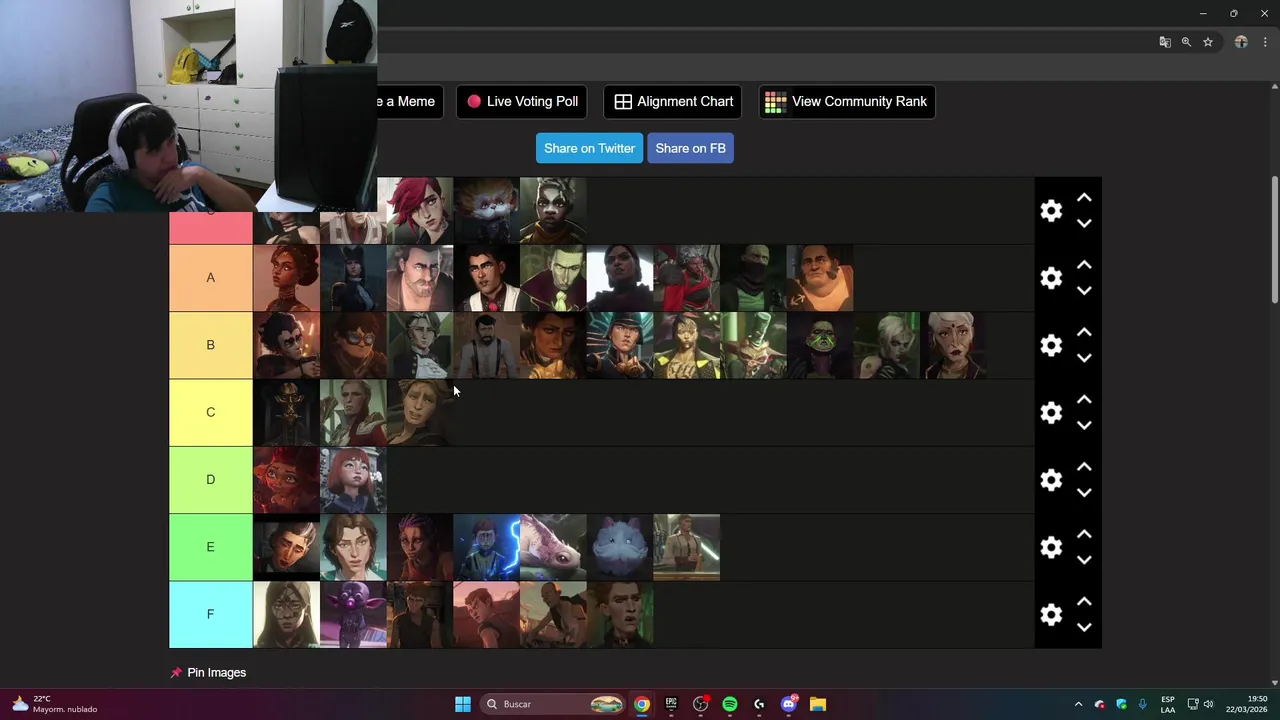This screenshot has height=720, width=1280.
Task: Move tier D row down
Action: 1084,493
